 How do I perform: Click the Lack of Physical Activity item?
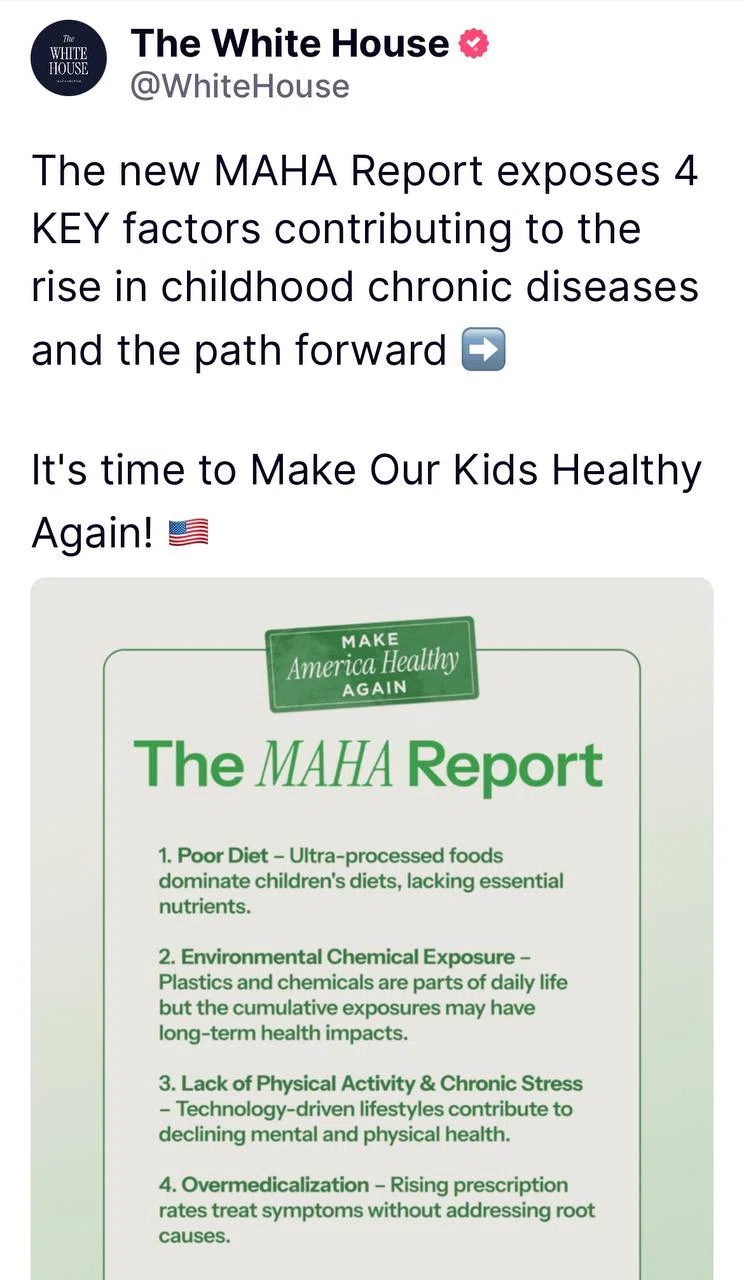point(370,1109)
